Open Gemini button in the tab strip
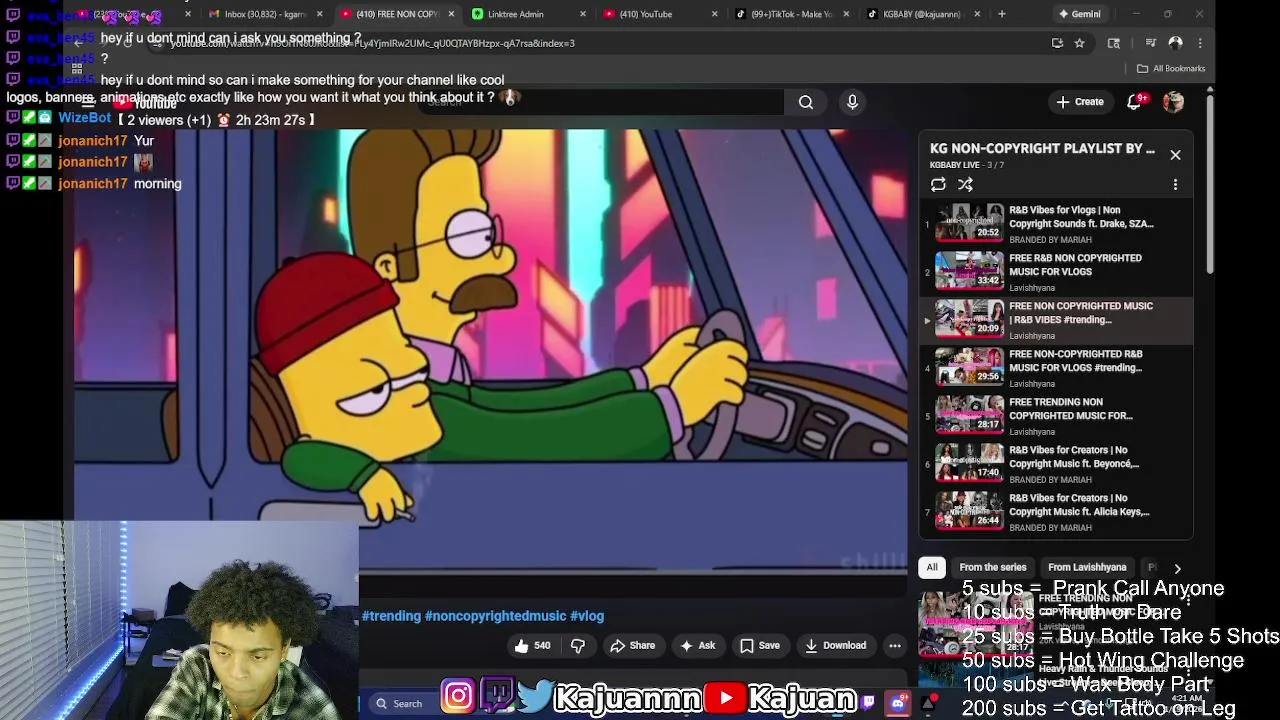 (1079, 14)
